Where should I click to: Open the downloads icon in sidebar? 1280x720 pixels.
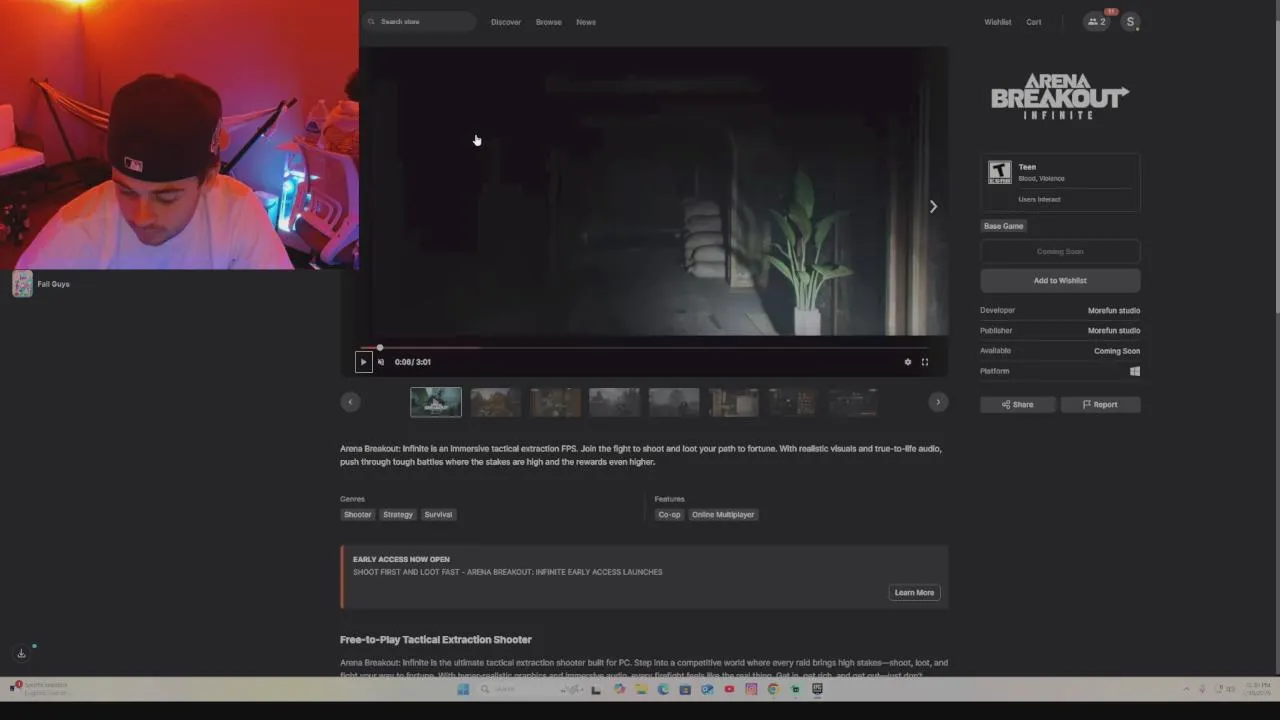coord(21,653)
